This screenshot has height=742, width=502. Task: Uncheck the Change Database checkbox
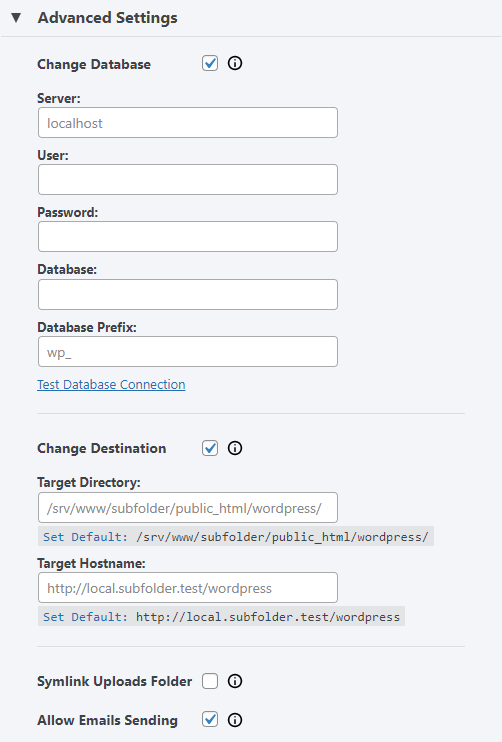coord(210,63)
